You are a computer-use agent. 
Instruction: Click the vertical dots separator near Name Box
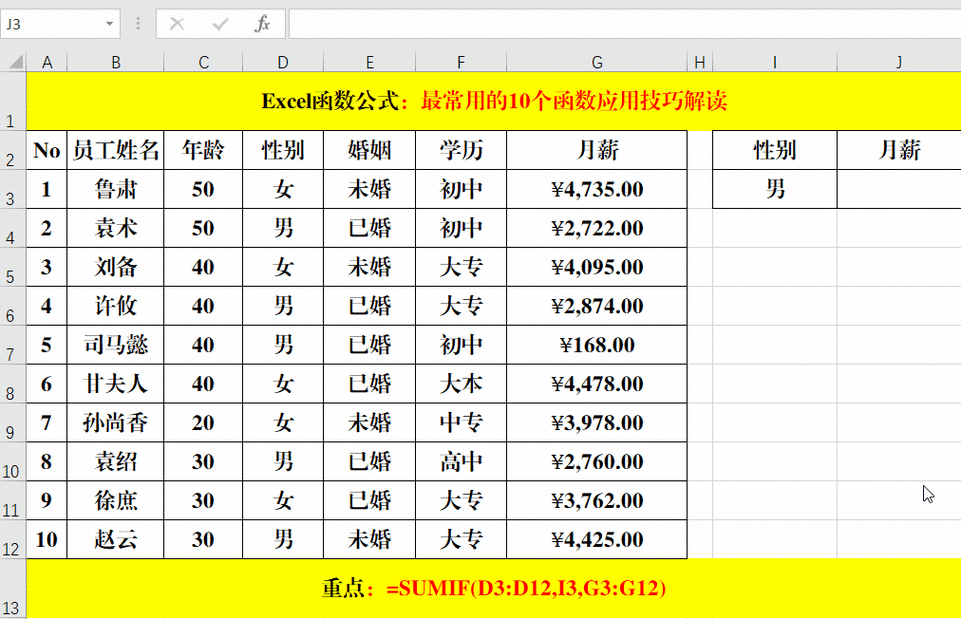(137, 23)
